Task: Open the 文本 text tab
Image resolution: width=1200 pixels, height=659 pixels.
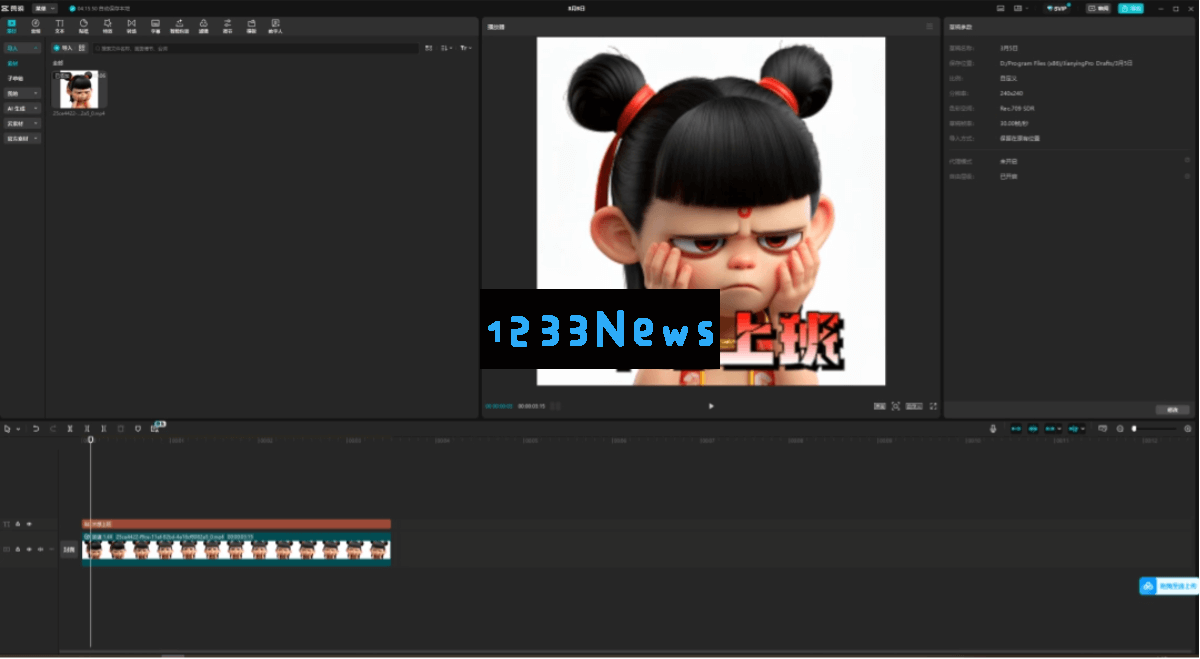Action: coord(60,26)
